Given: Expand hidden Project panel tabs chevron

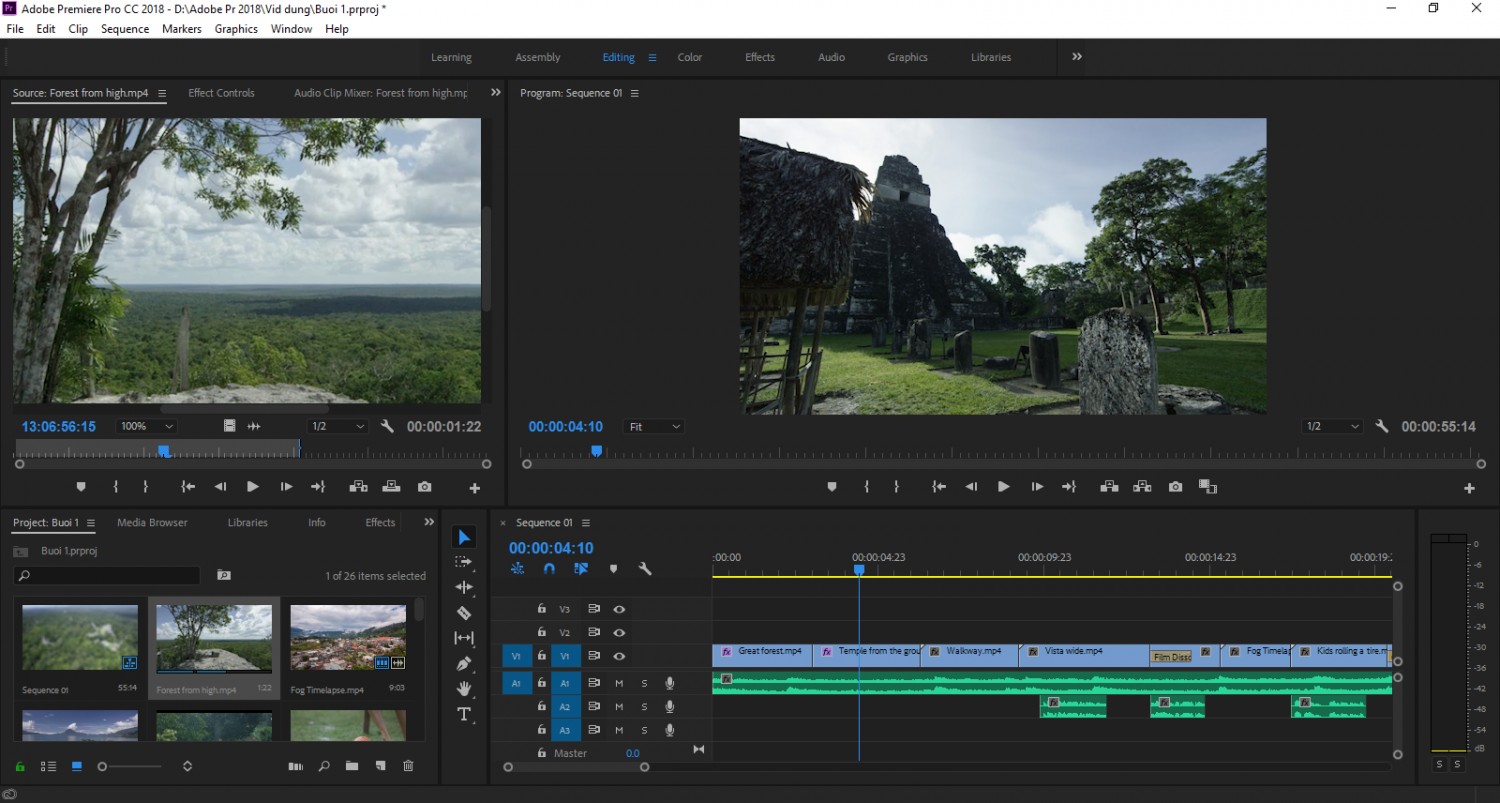Looking at the screenshot, I should point(429,522).
